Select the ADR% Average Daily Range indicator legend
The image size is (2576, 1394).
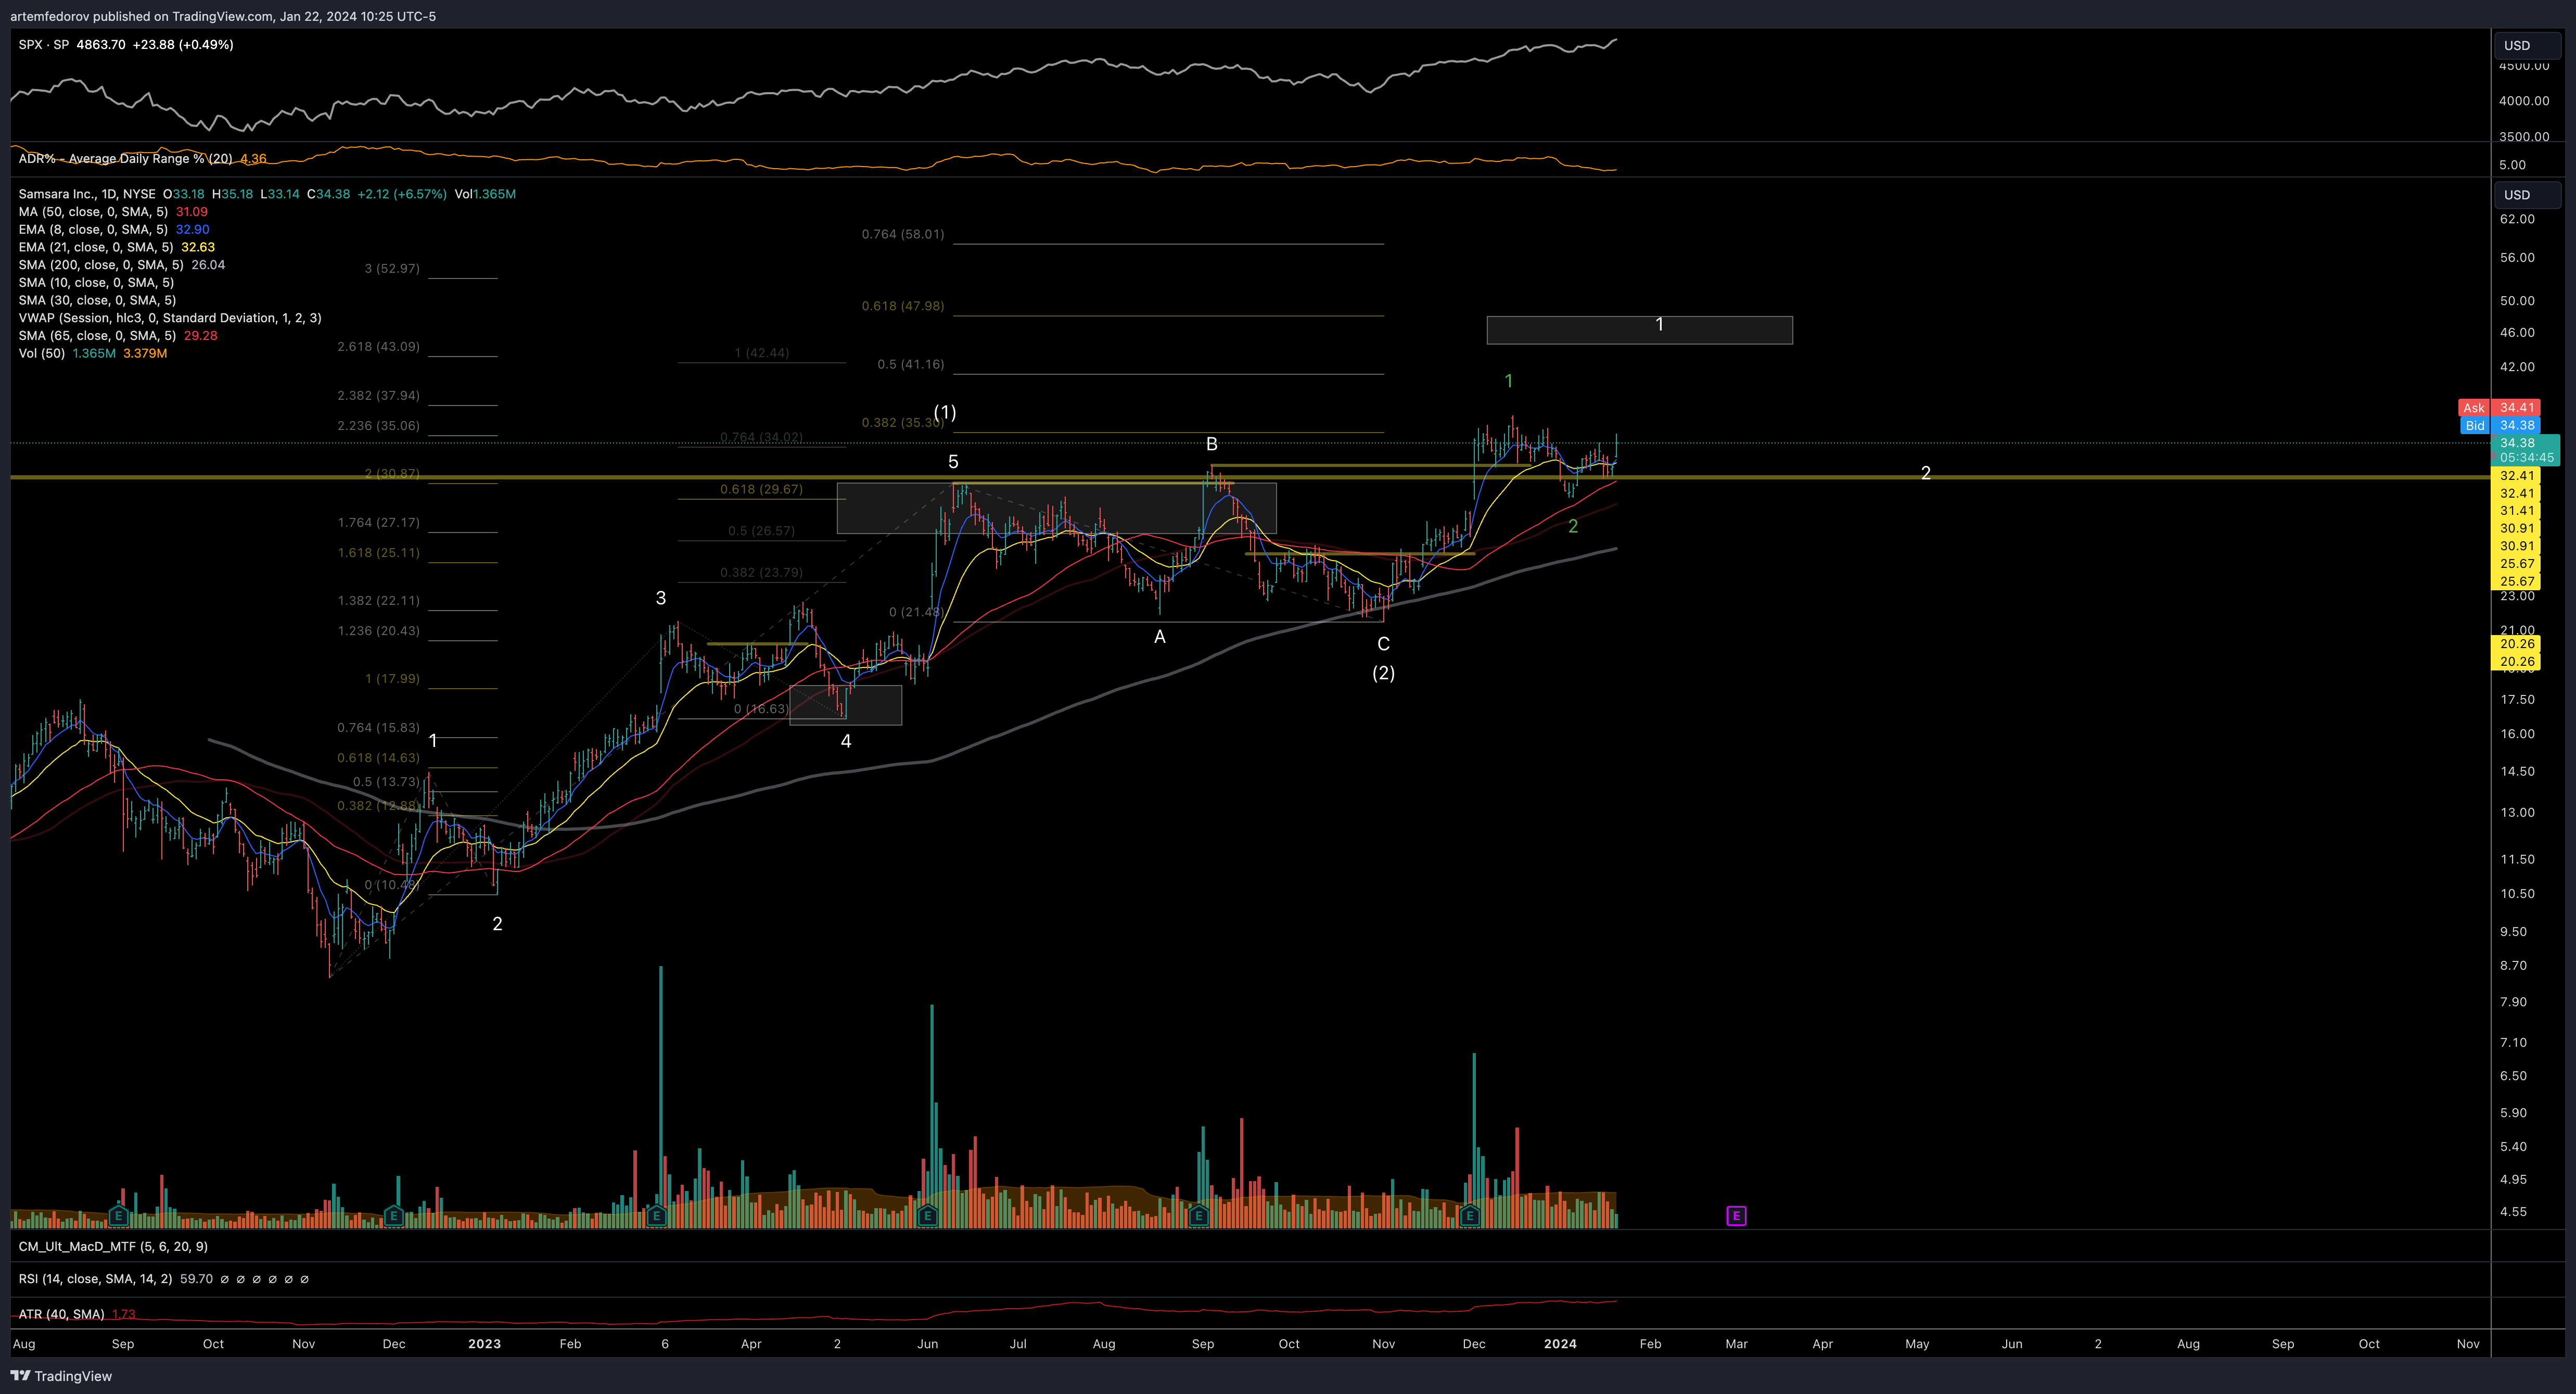(x=142, y=159)
